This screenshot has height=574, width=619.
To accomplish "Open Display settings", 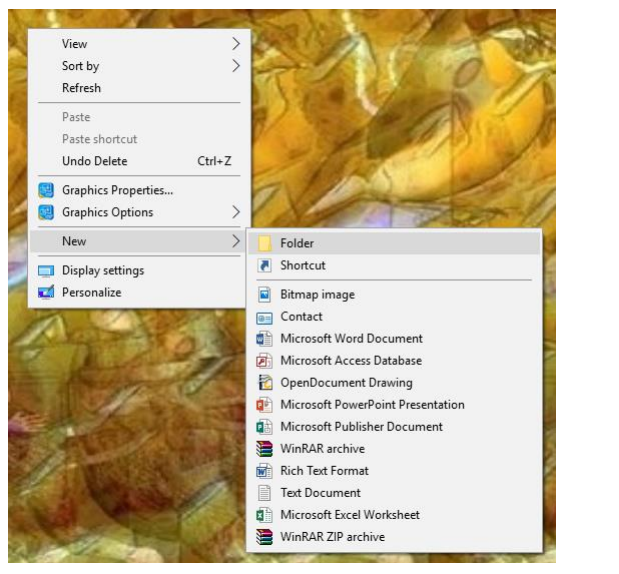I will (139, 271).
